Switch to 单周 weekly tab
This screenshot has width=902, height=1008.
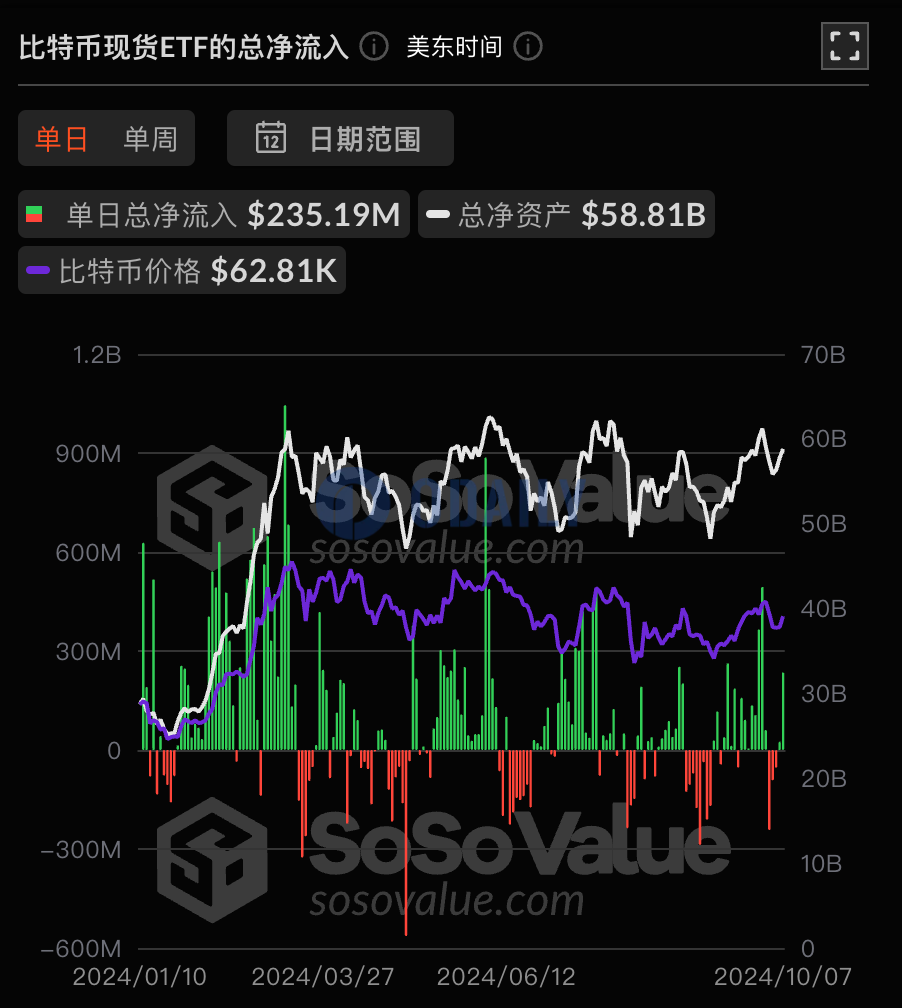150,139
